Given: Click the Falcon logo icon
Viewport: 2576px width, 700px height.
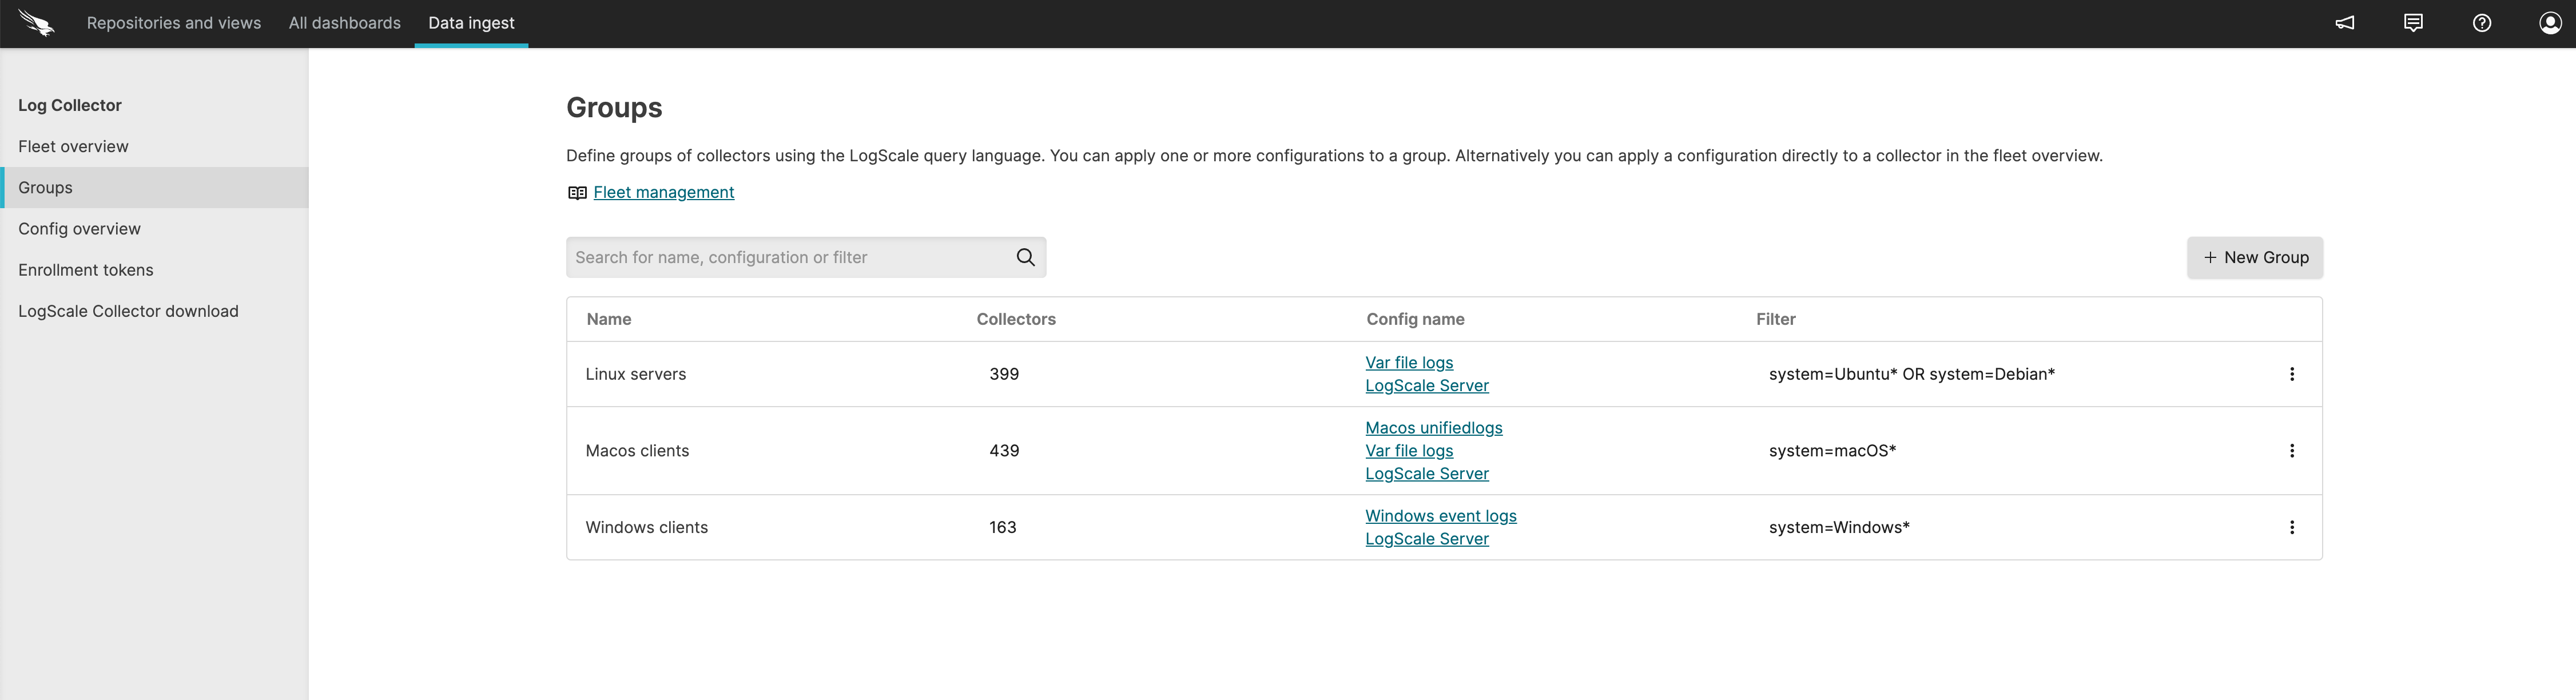Looking at the screenshot, I should pos(36,23).
